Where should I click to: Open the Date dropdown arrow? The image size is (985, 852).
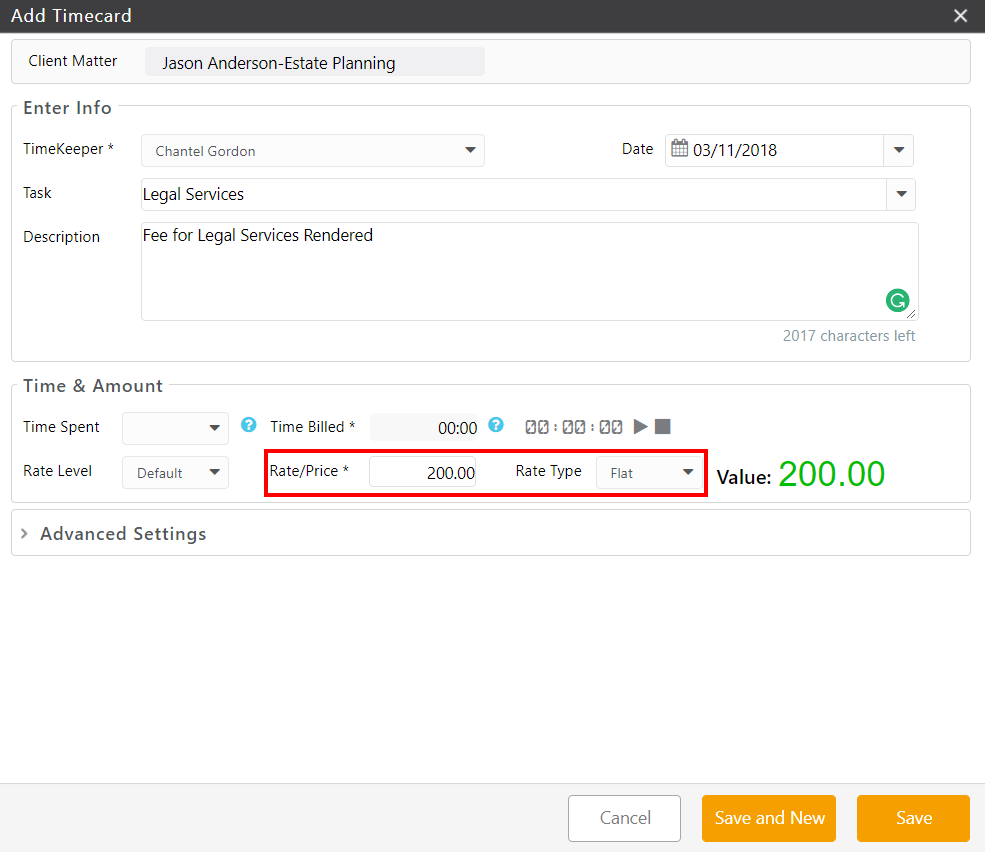point(898,150)
